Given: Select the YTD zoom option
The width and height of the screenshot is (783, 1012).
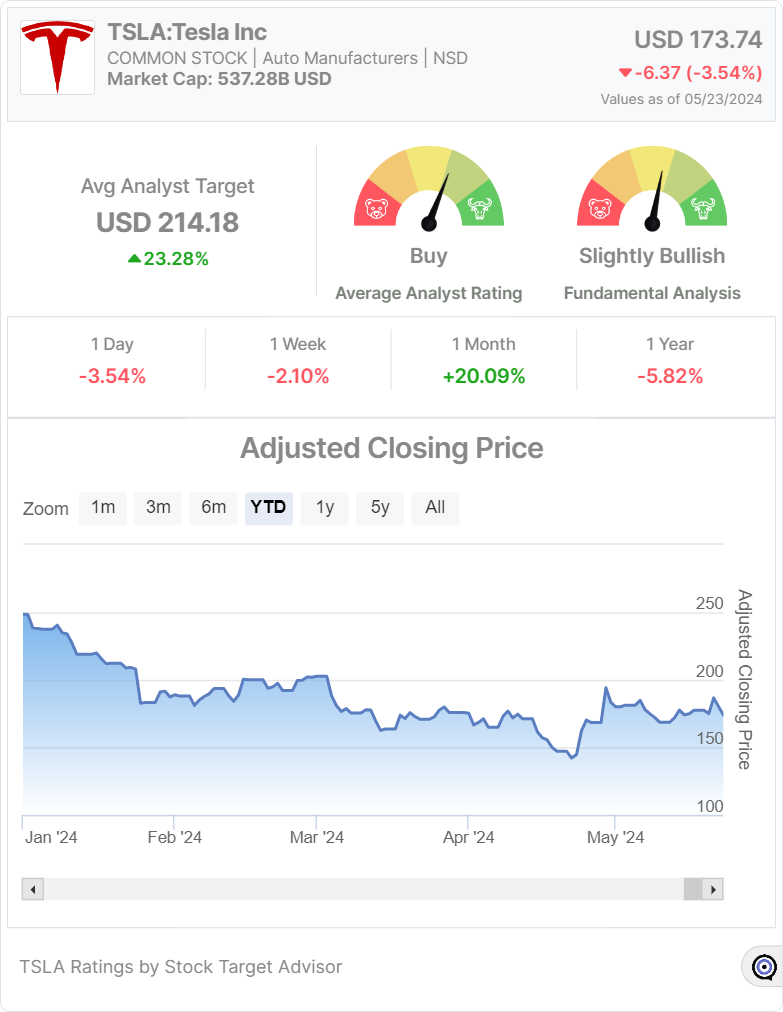Looking at the screenshot, I should point(268,507).
